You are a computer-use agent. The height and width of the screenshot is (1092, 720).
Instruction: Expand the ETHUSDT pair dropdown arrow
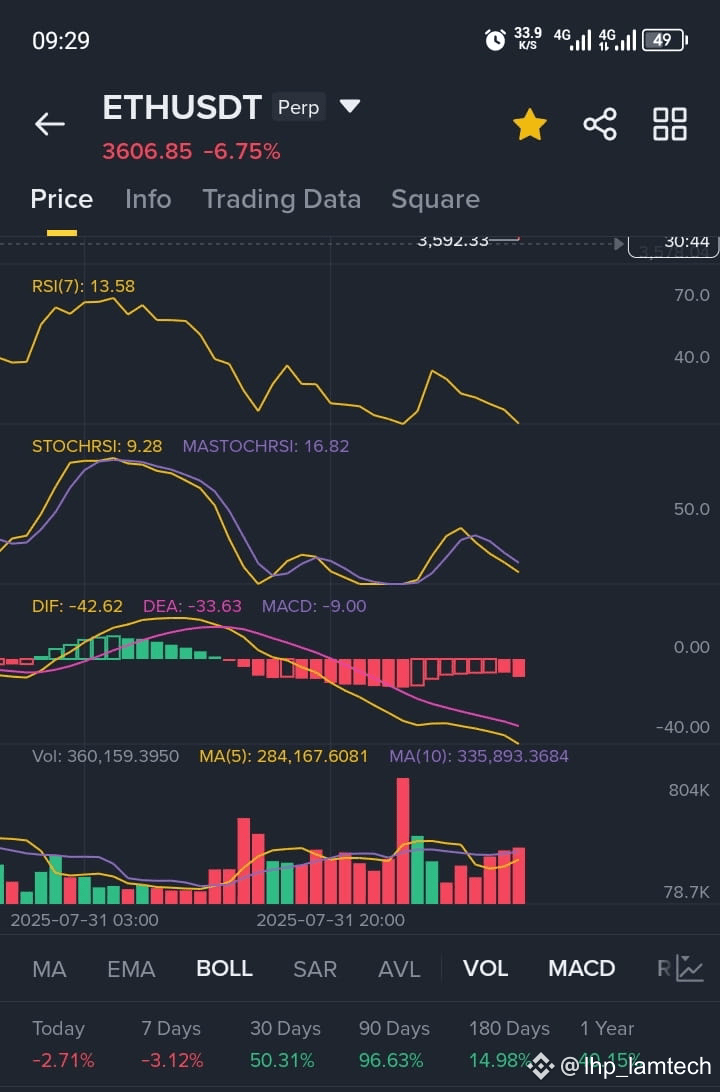click(350, 106)
